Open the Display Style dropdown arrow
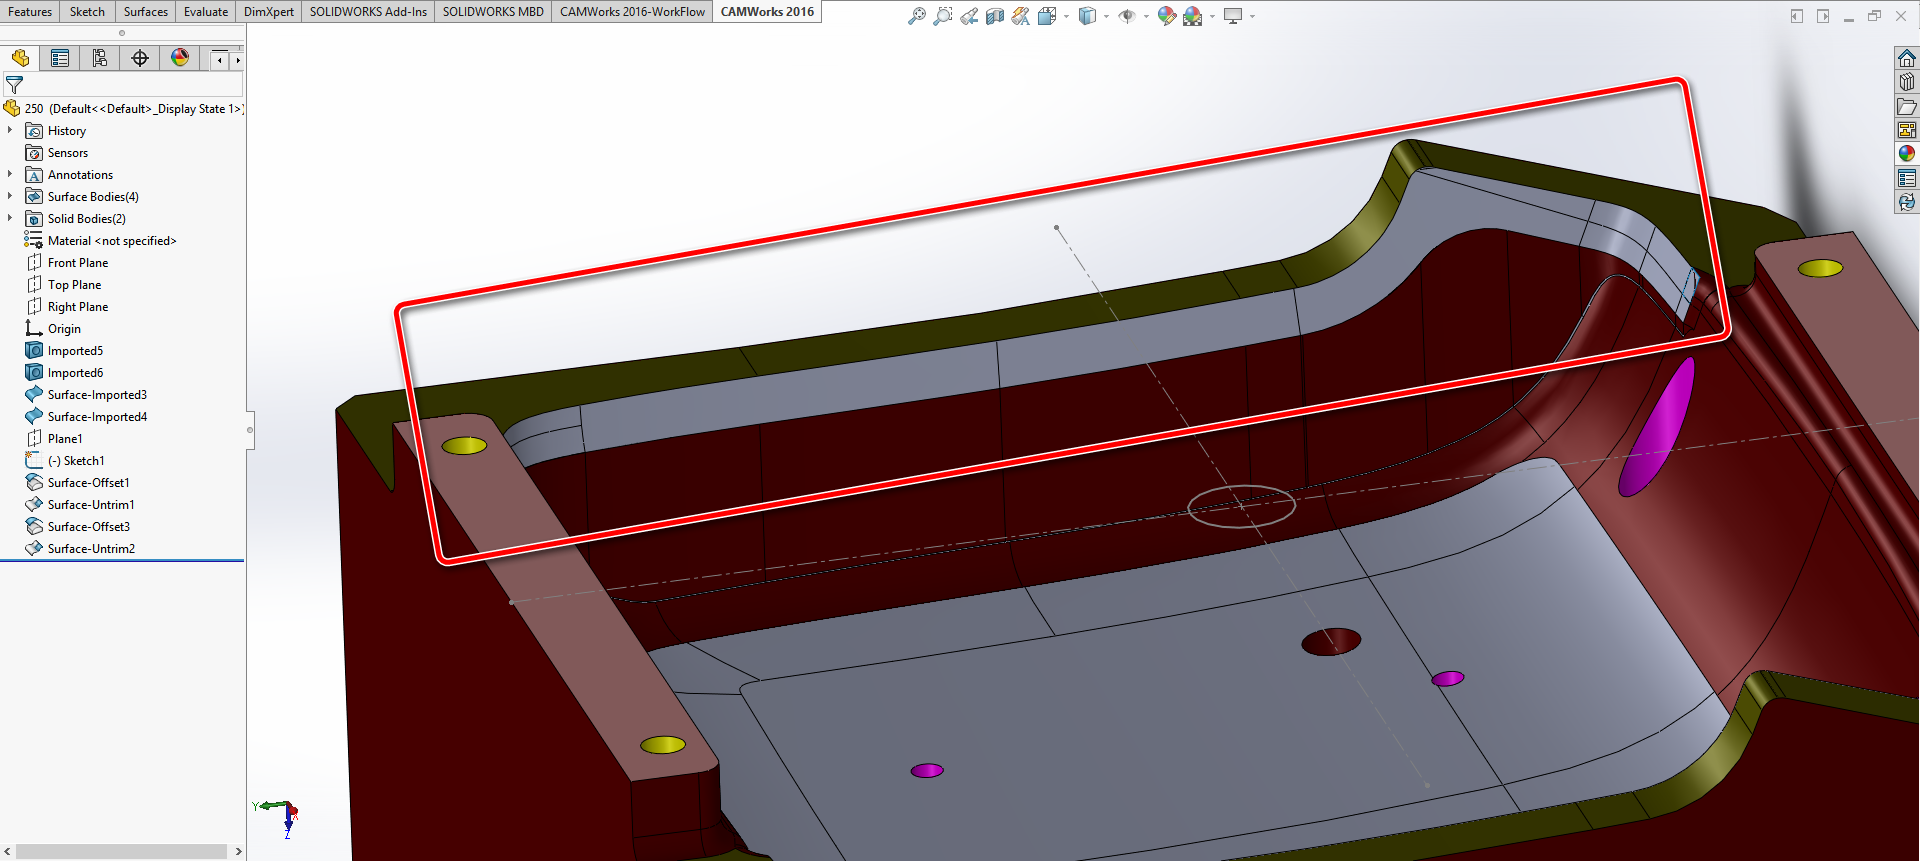 click(x=1106, y=16)
